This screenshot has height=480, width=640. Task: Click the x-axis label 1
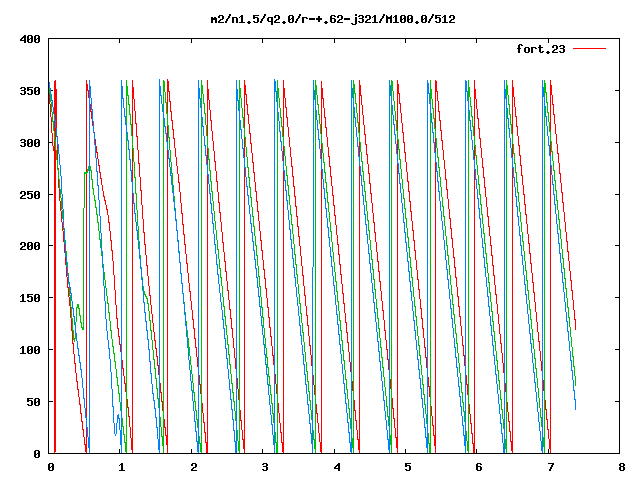122,467
